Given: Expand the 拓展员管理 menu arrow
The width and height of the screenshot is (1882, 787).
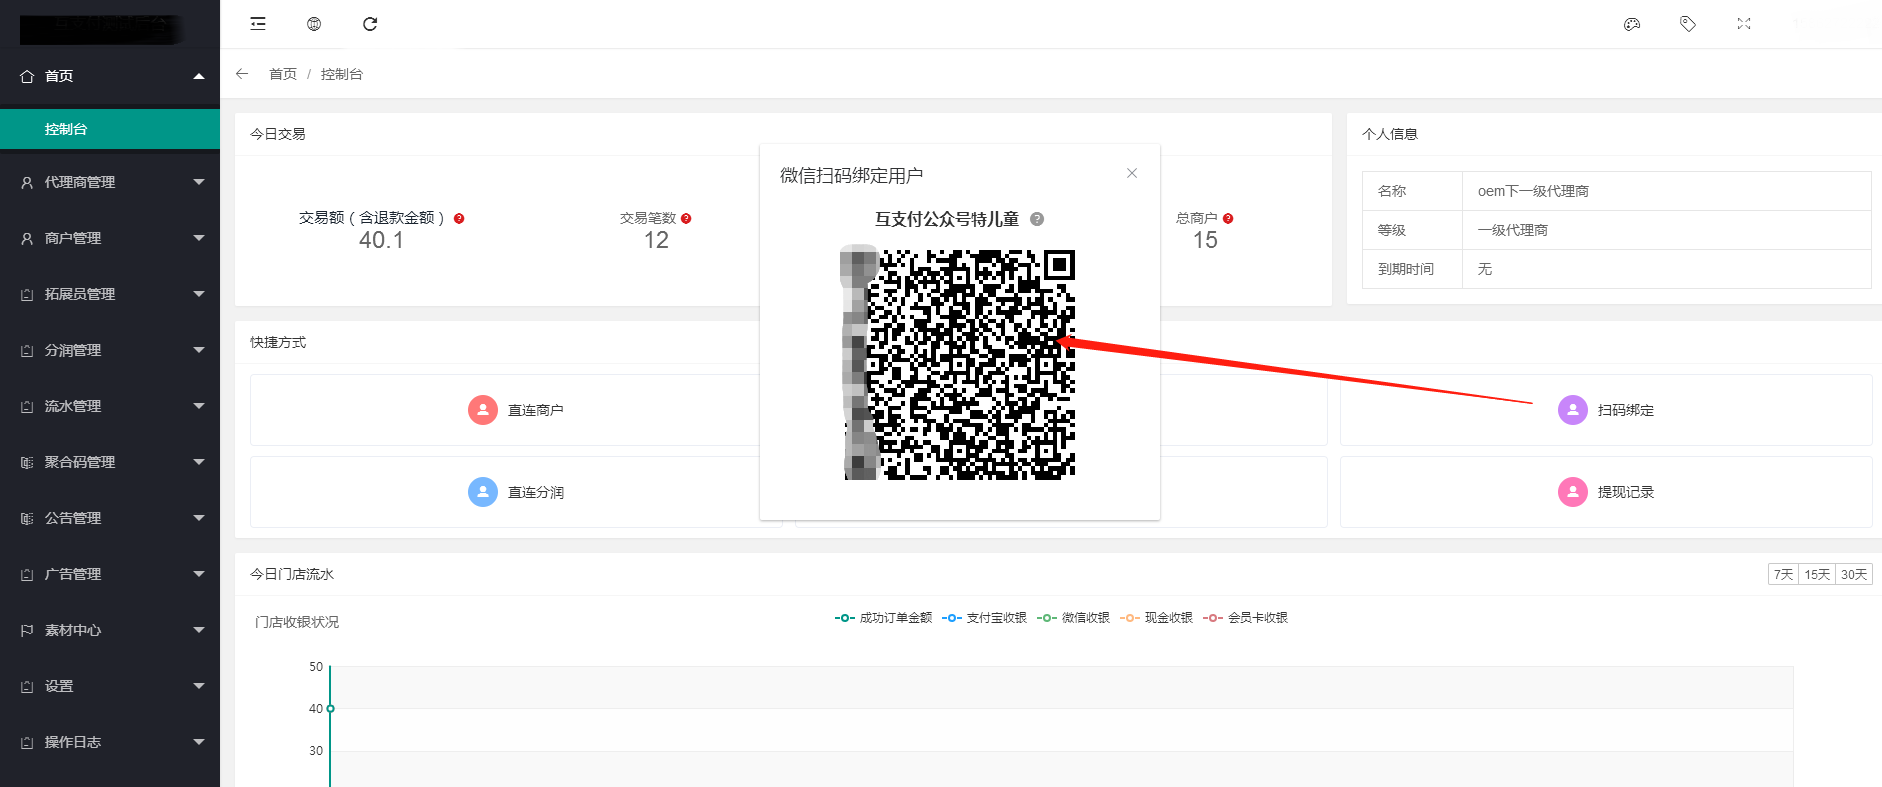Looking at the screenshot, I should (x=199, y=294).
